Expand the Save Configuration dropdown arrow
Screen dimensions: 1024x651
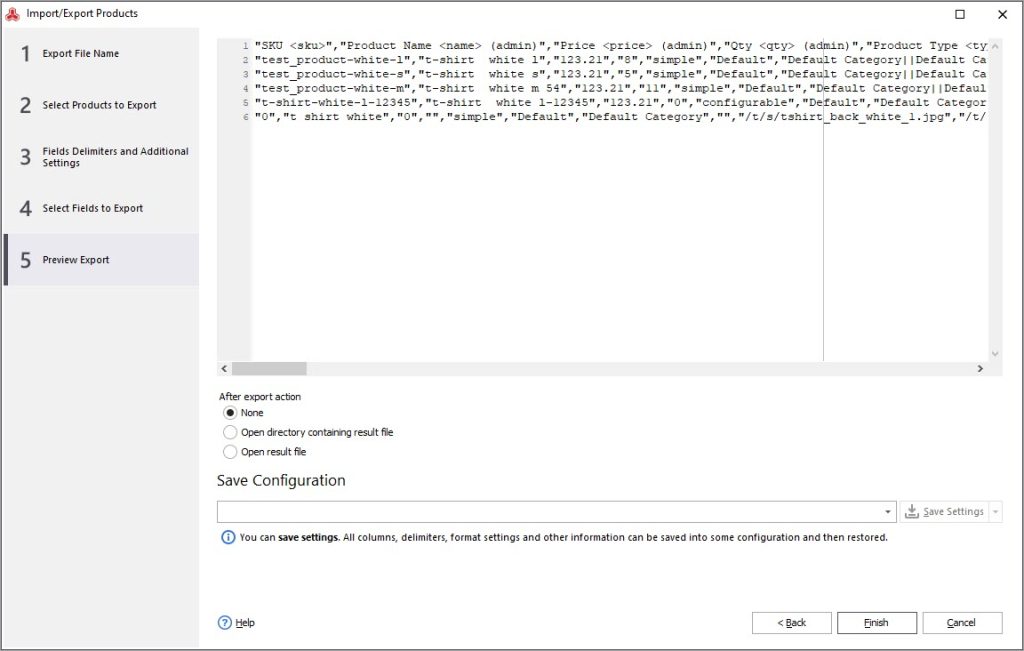888,512
